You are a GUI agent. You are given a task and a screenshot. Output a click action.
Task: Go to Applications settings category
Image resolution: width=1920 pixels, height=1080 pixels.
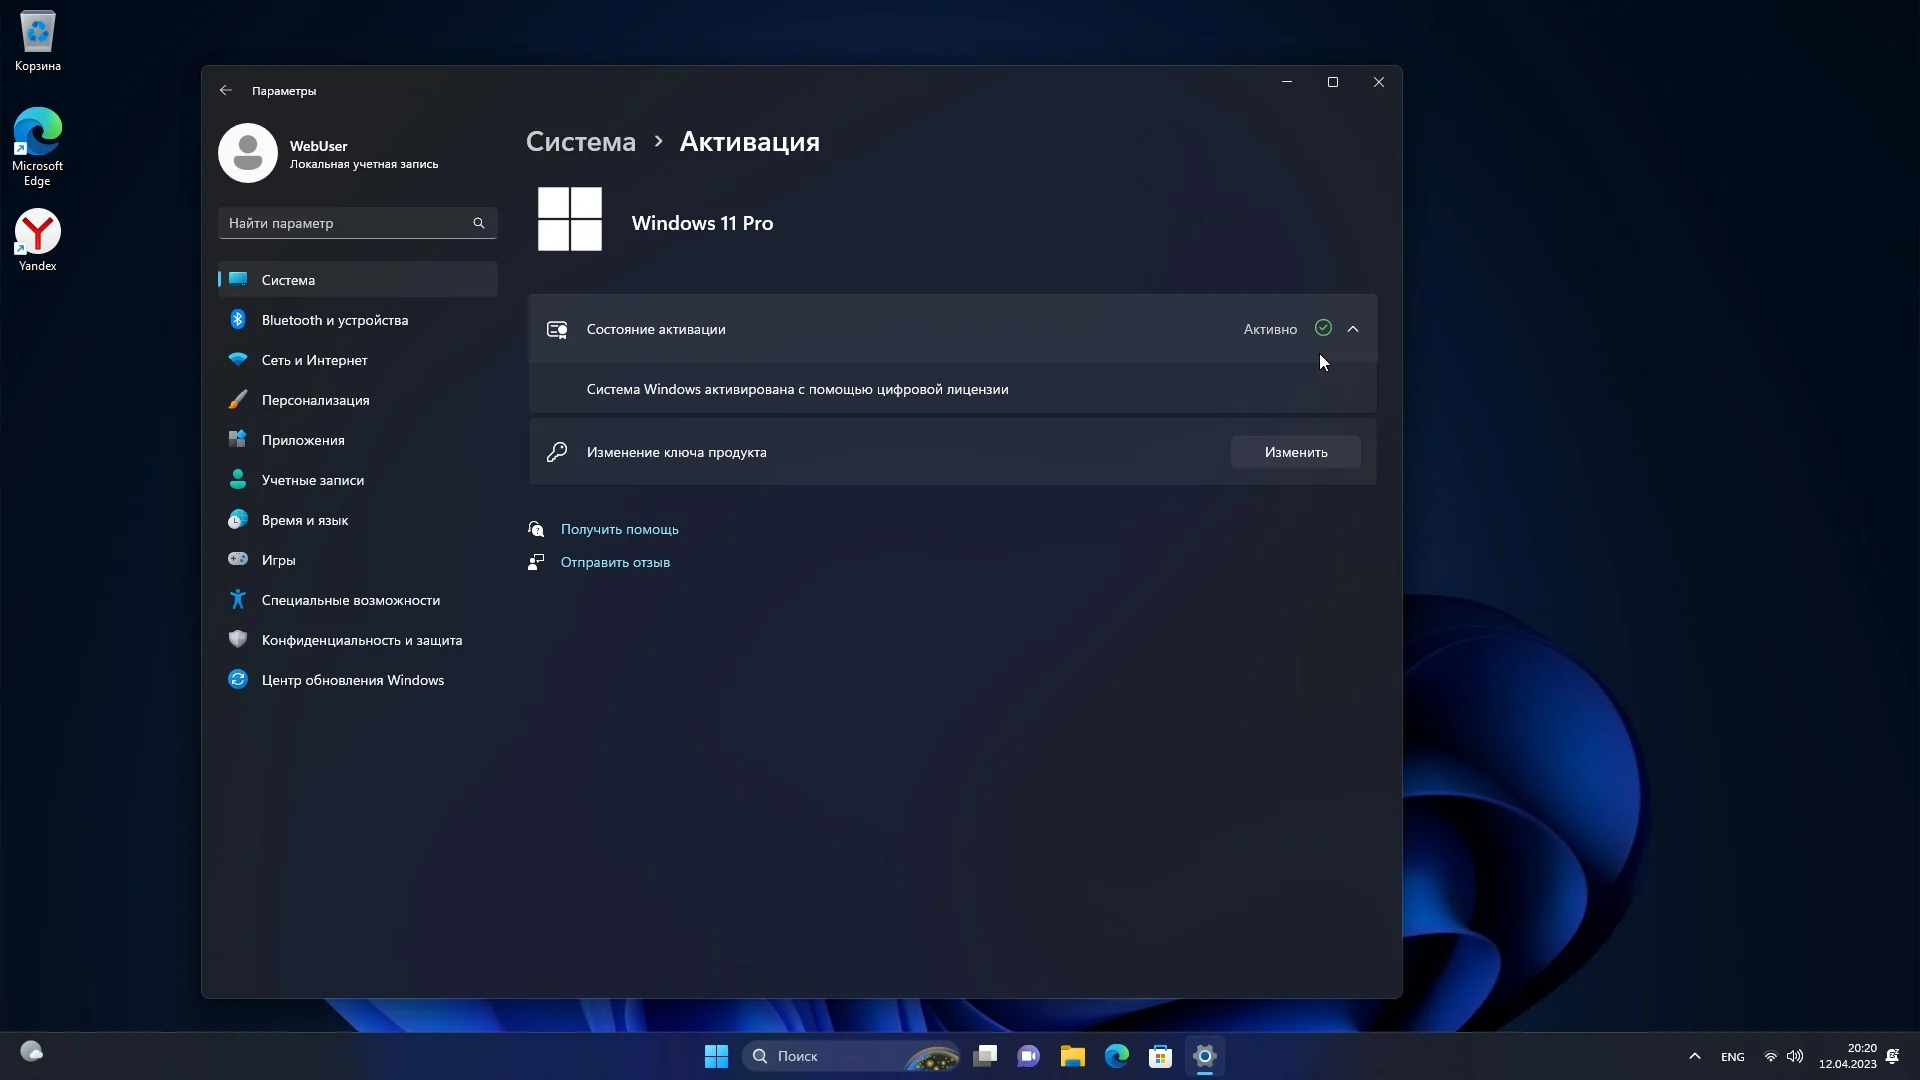(303, 440)
